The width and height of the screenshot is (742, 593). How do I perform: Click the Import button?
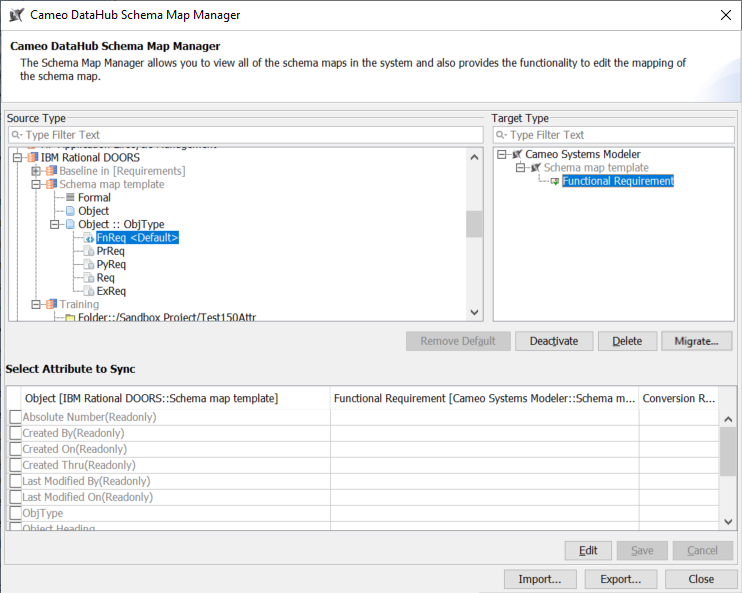tap(540, 579)
